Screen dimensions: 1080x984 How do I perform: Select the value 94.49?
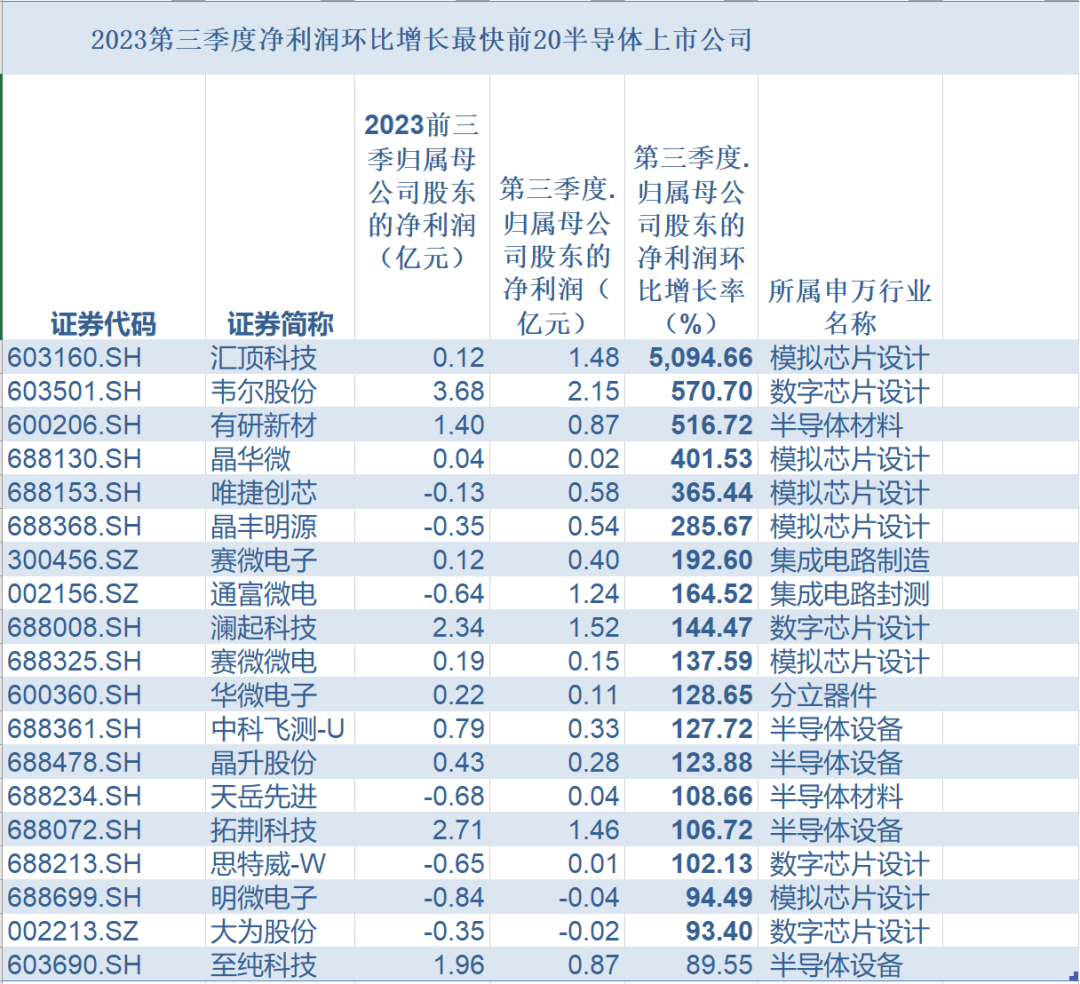(x=719, y=897)
